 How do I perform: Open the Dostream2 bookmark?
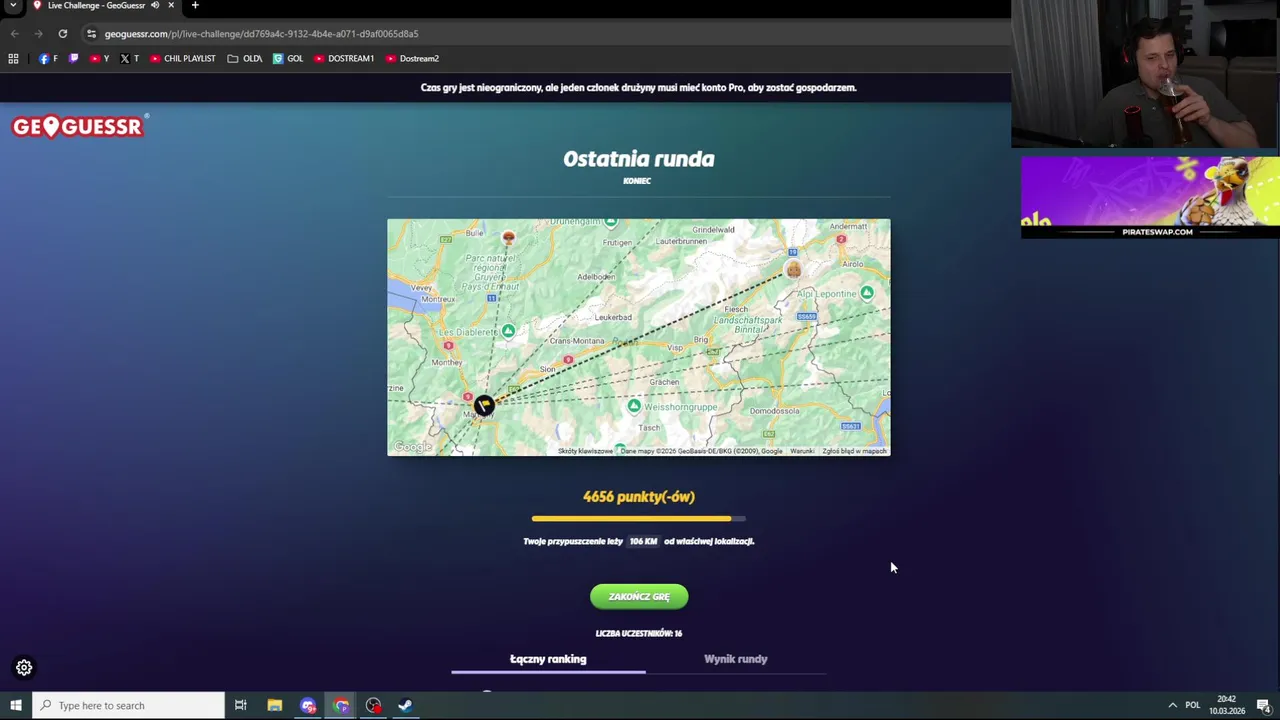click(x=412, y=59)
